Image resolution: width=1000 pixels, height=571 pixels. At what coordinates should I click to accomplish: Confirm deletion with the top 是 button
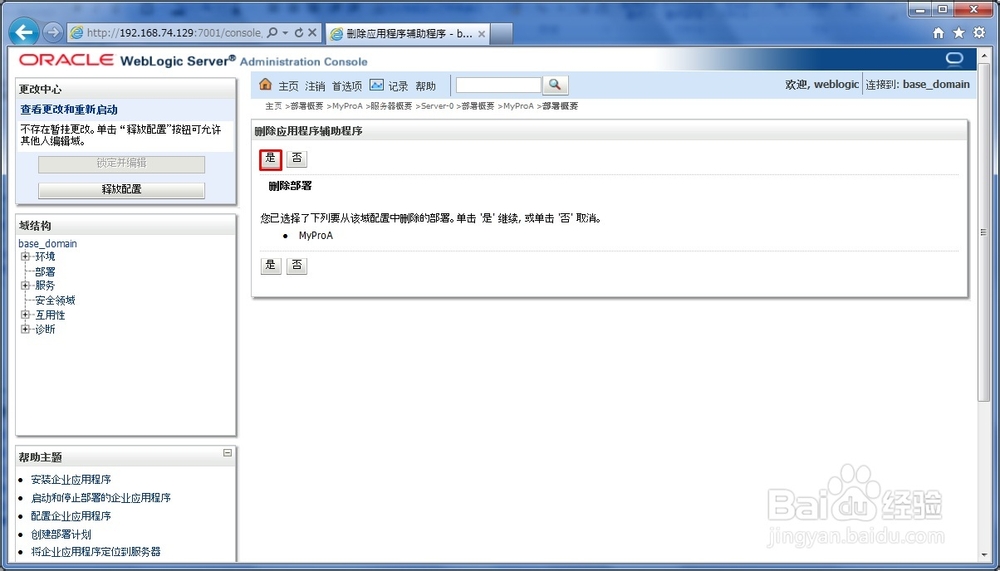[x=270, y=159]
